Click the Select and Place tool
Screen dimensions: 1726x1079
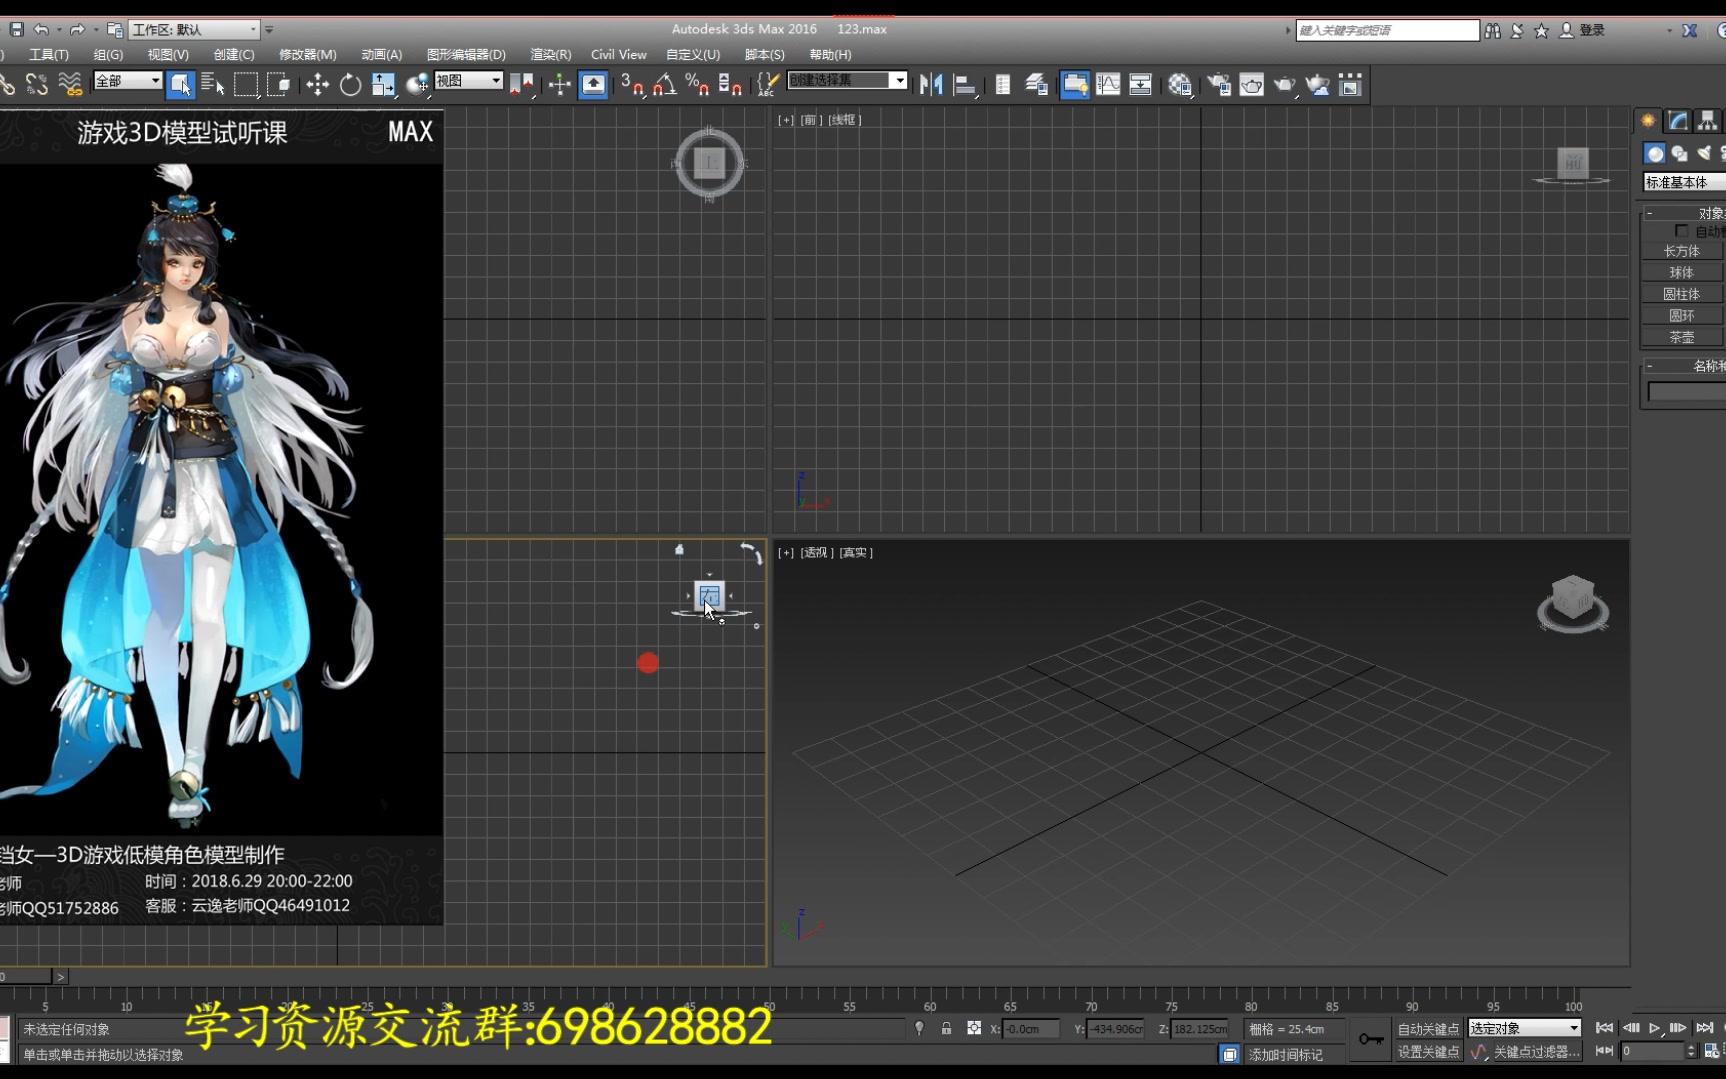(x=417, y=85)
